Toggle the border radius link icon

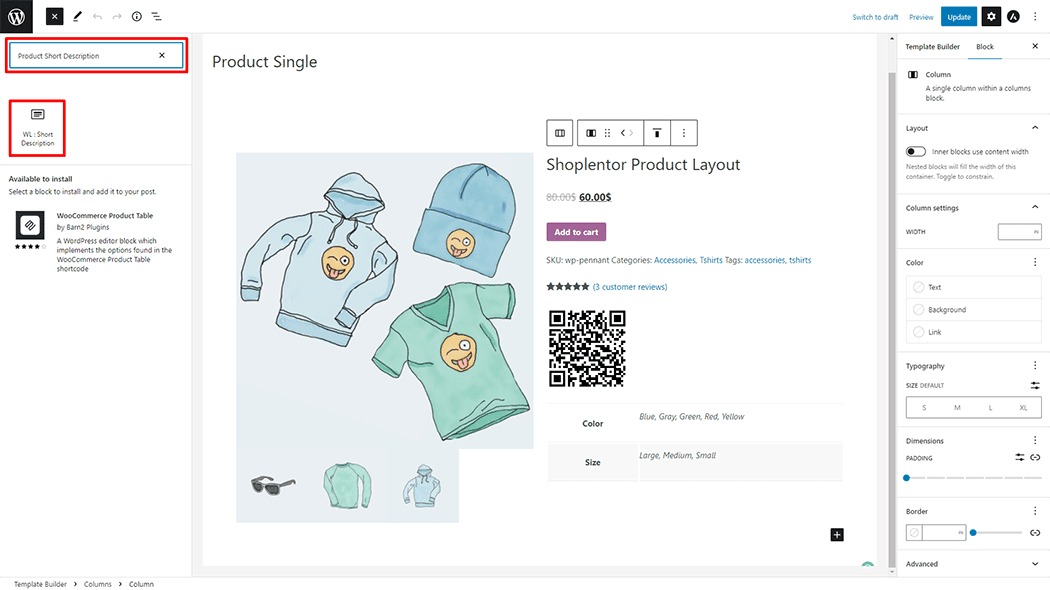tap(1035, 533)
